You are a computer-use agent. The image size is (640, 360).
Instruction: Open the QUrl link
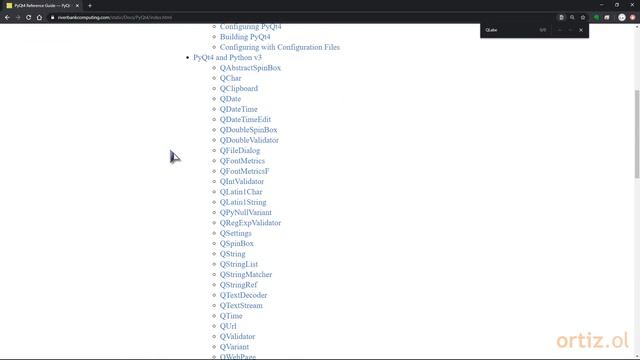point(228,326)
